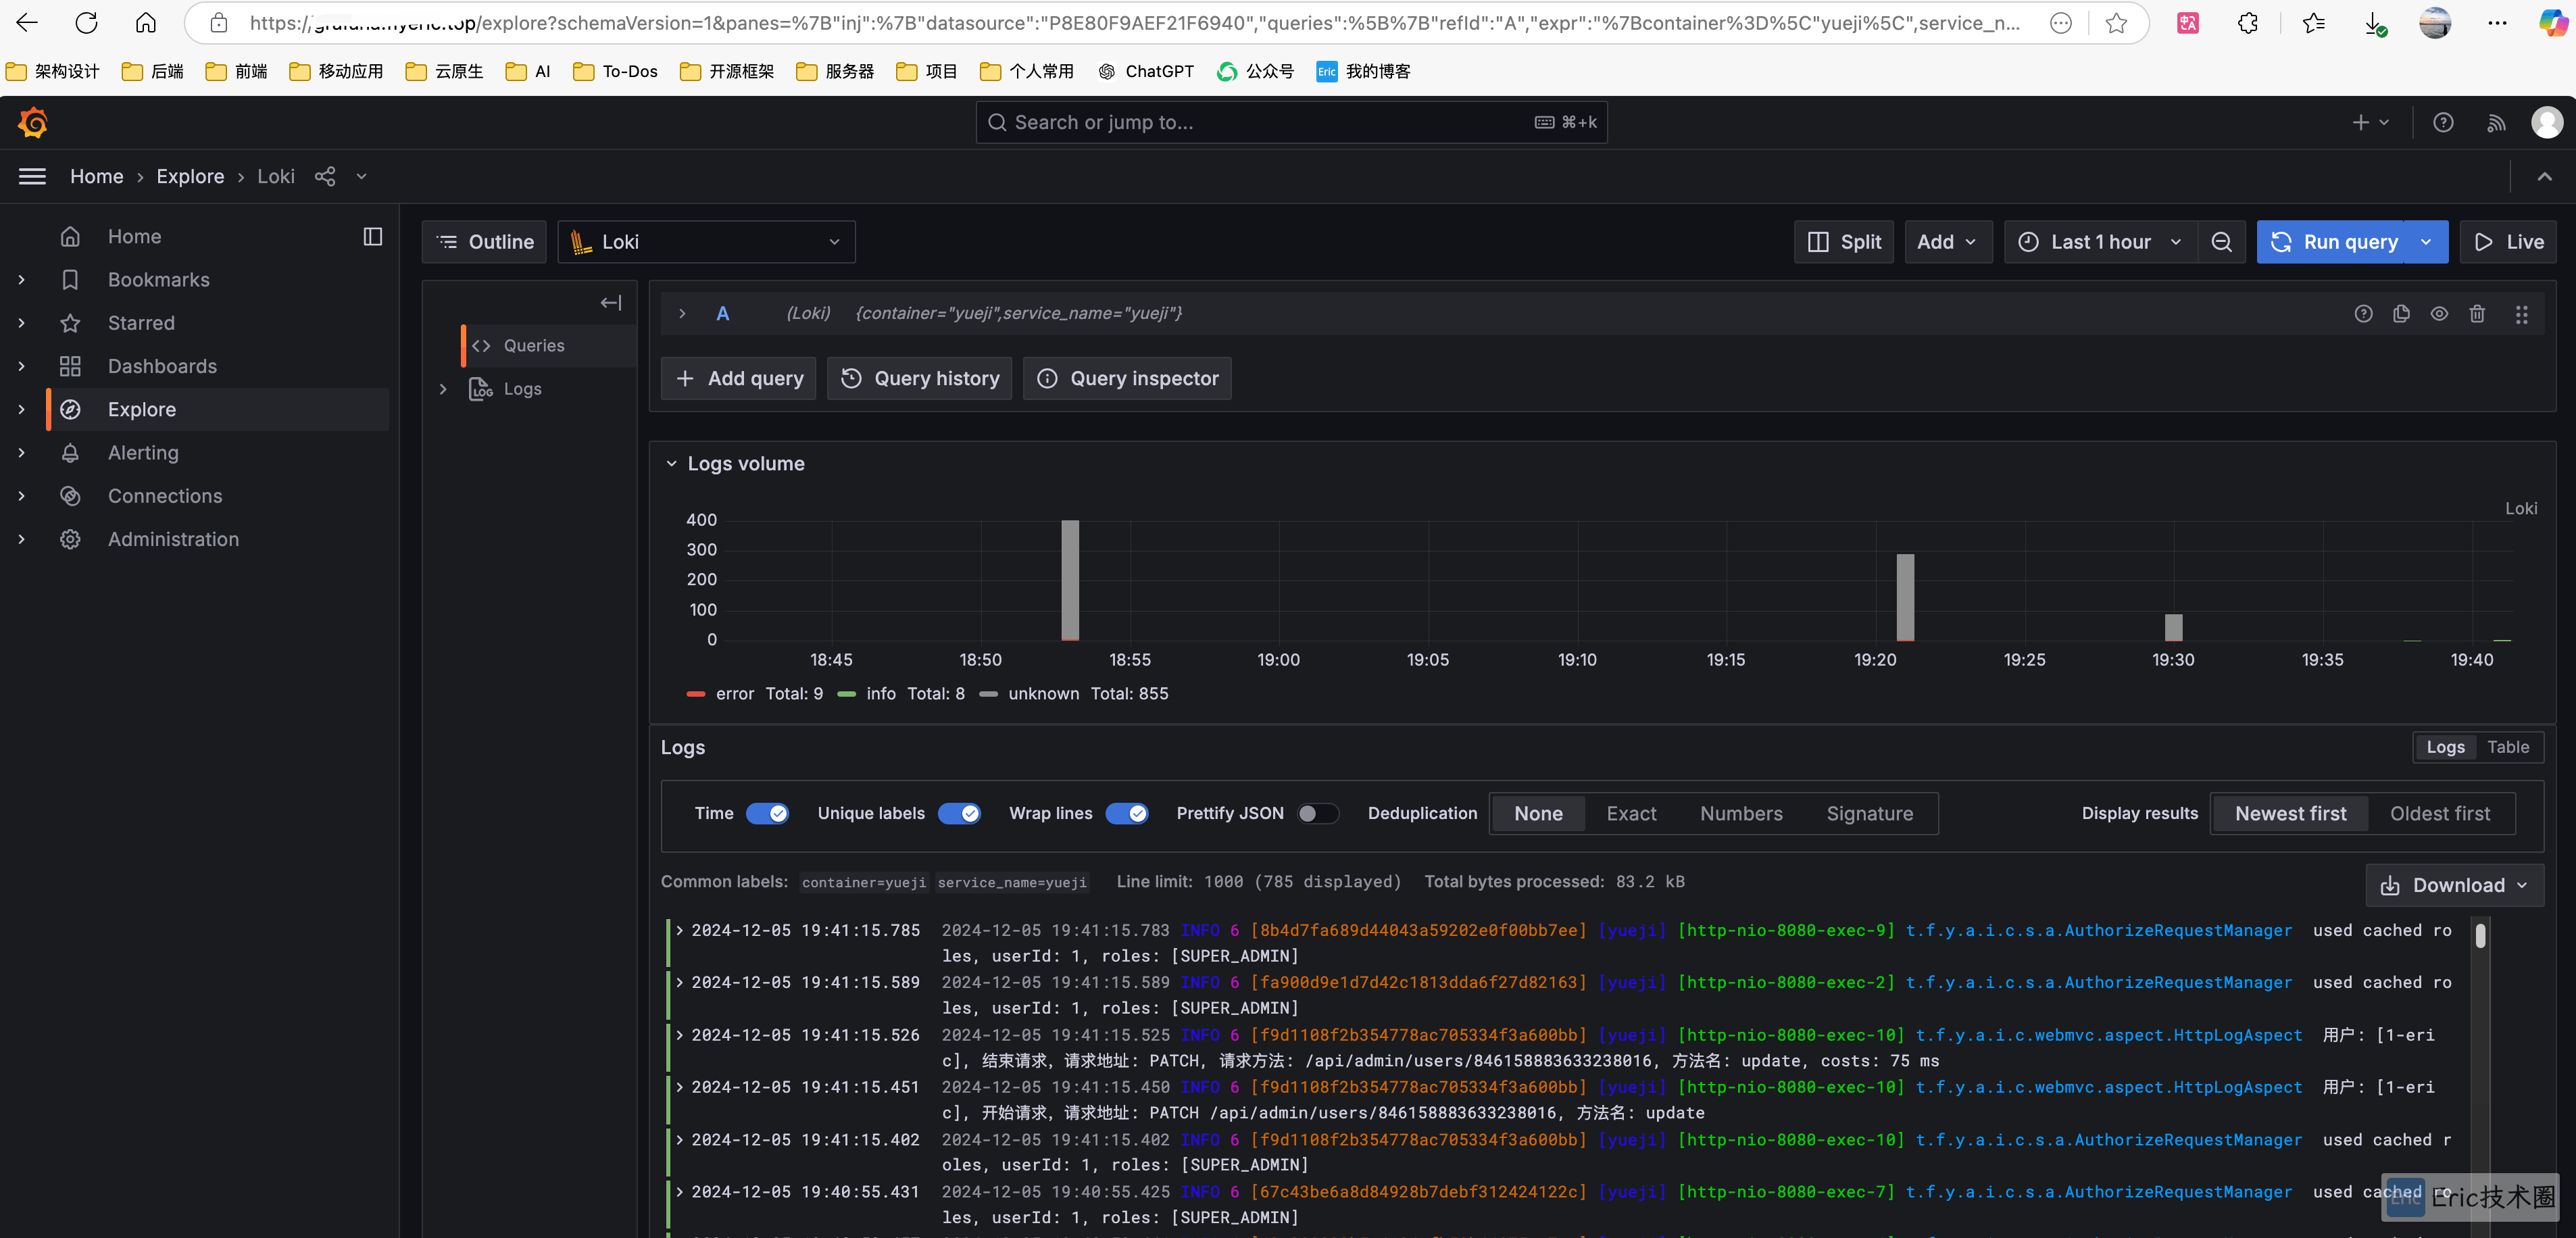Show query A help icon
2576x1238 pixels.
[x=2363, y=314]
